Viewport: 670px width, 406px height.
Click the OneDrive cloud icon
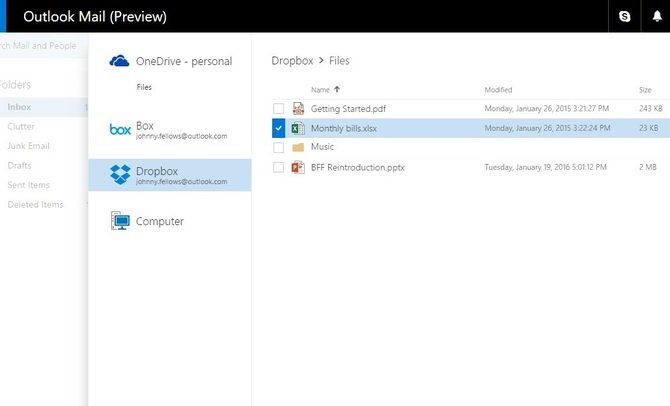[x=120, y=61]
